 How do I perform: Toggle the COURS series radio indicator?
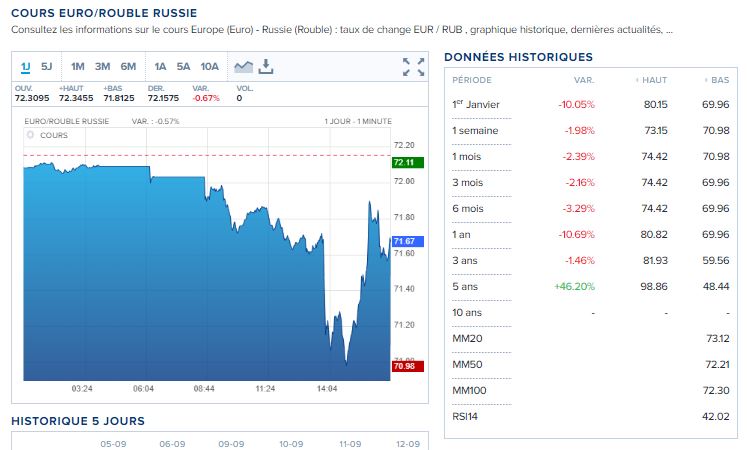pyautogui.click(x=31, y=134)
